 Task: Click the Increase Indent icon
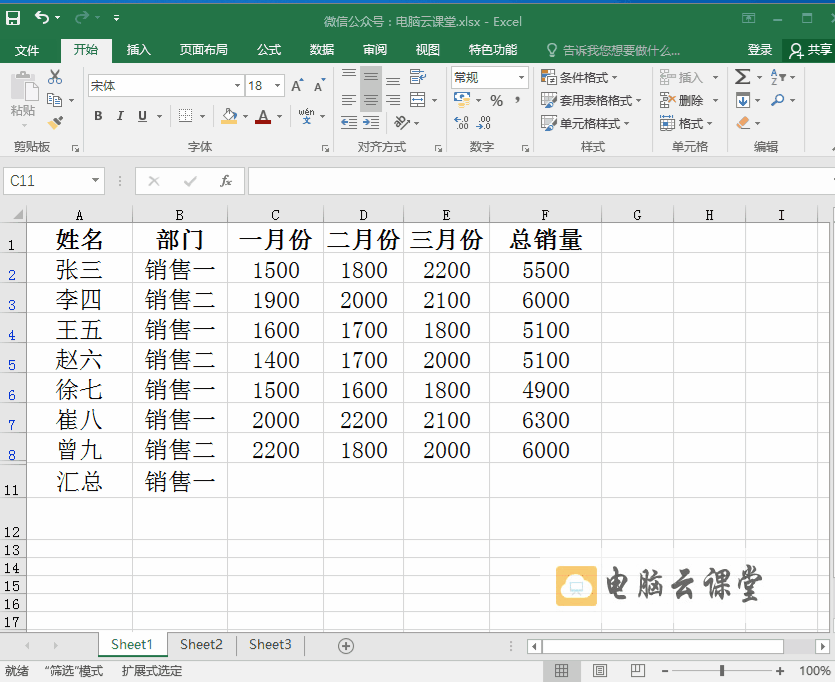371,123
